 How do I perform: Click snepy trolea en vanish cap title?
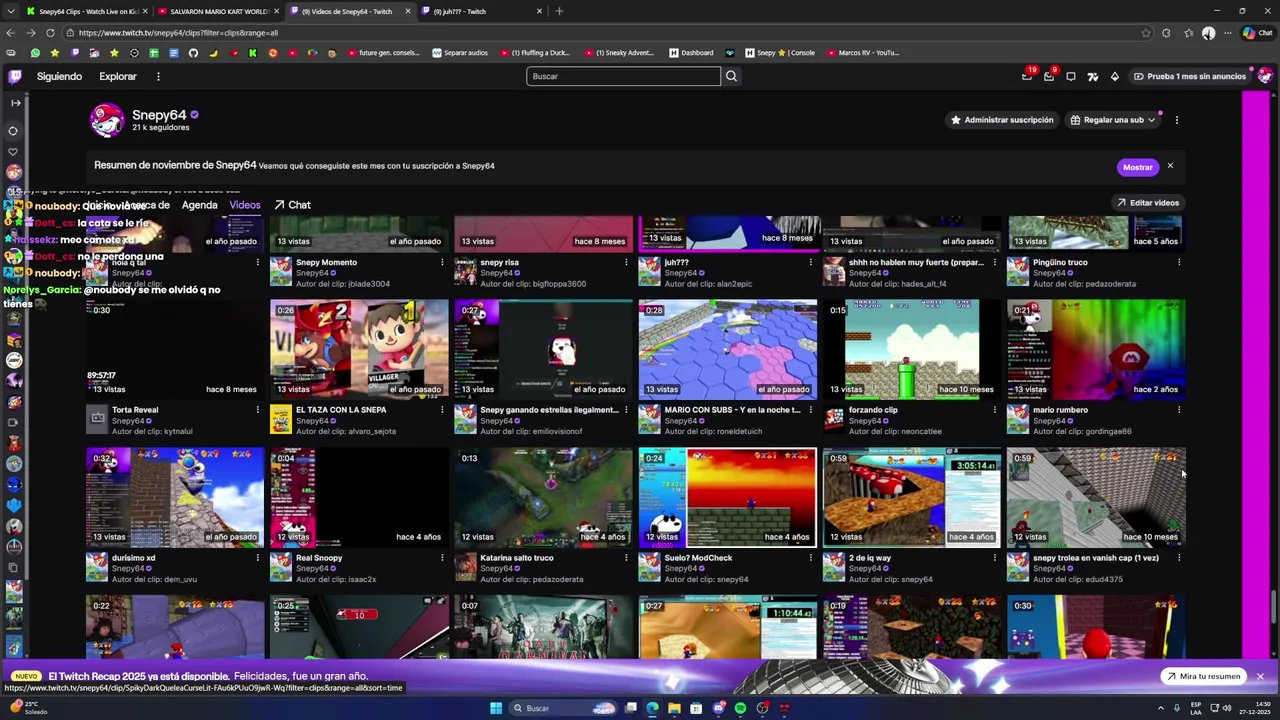pyautogui.click(x=1096, y=558)
